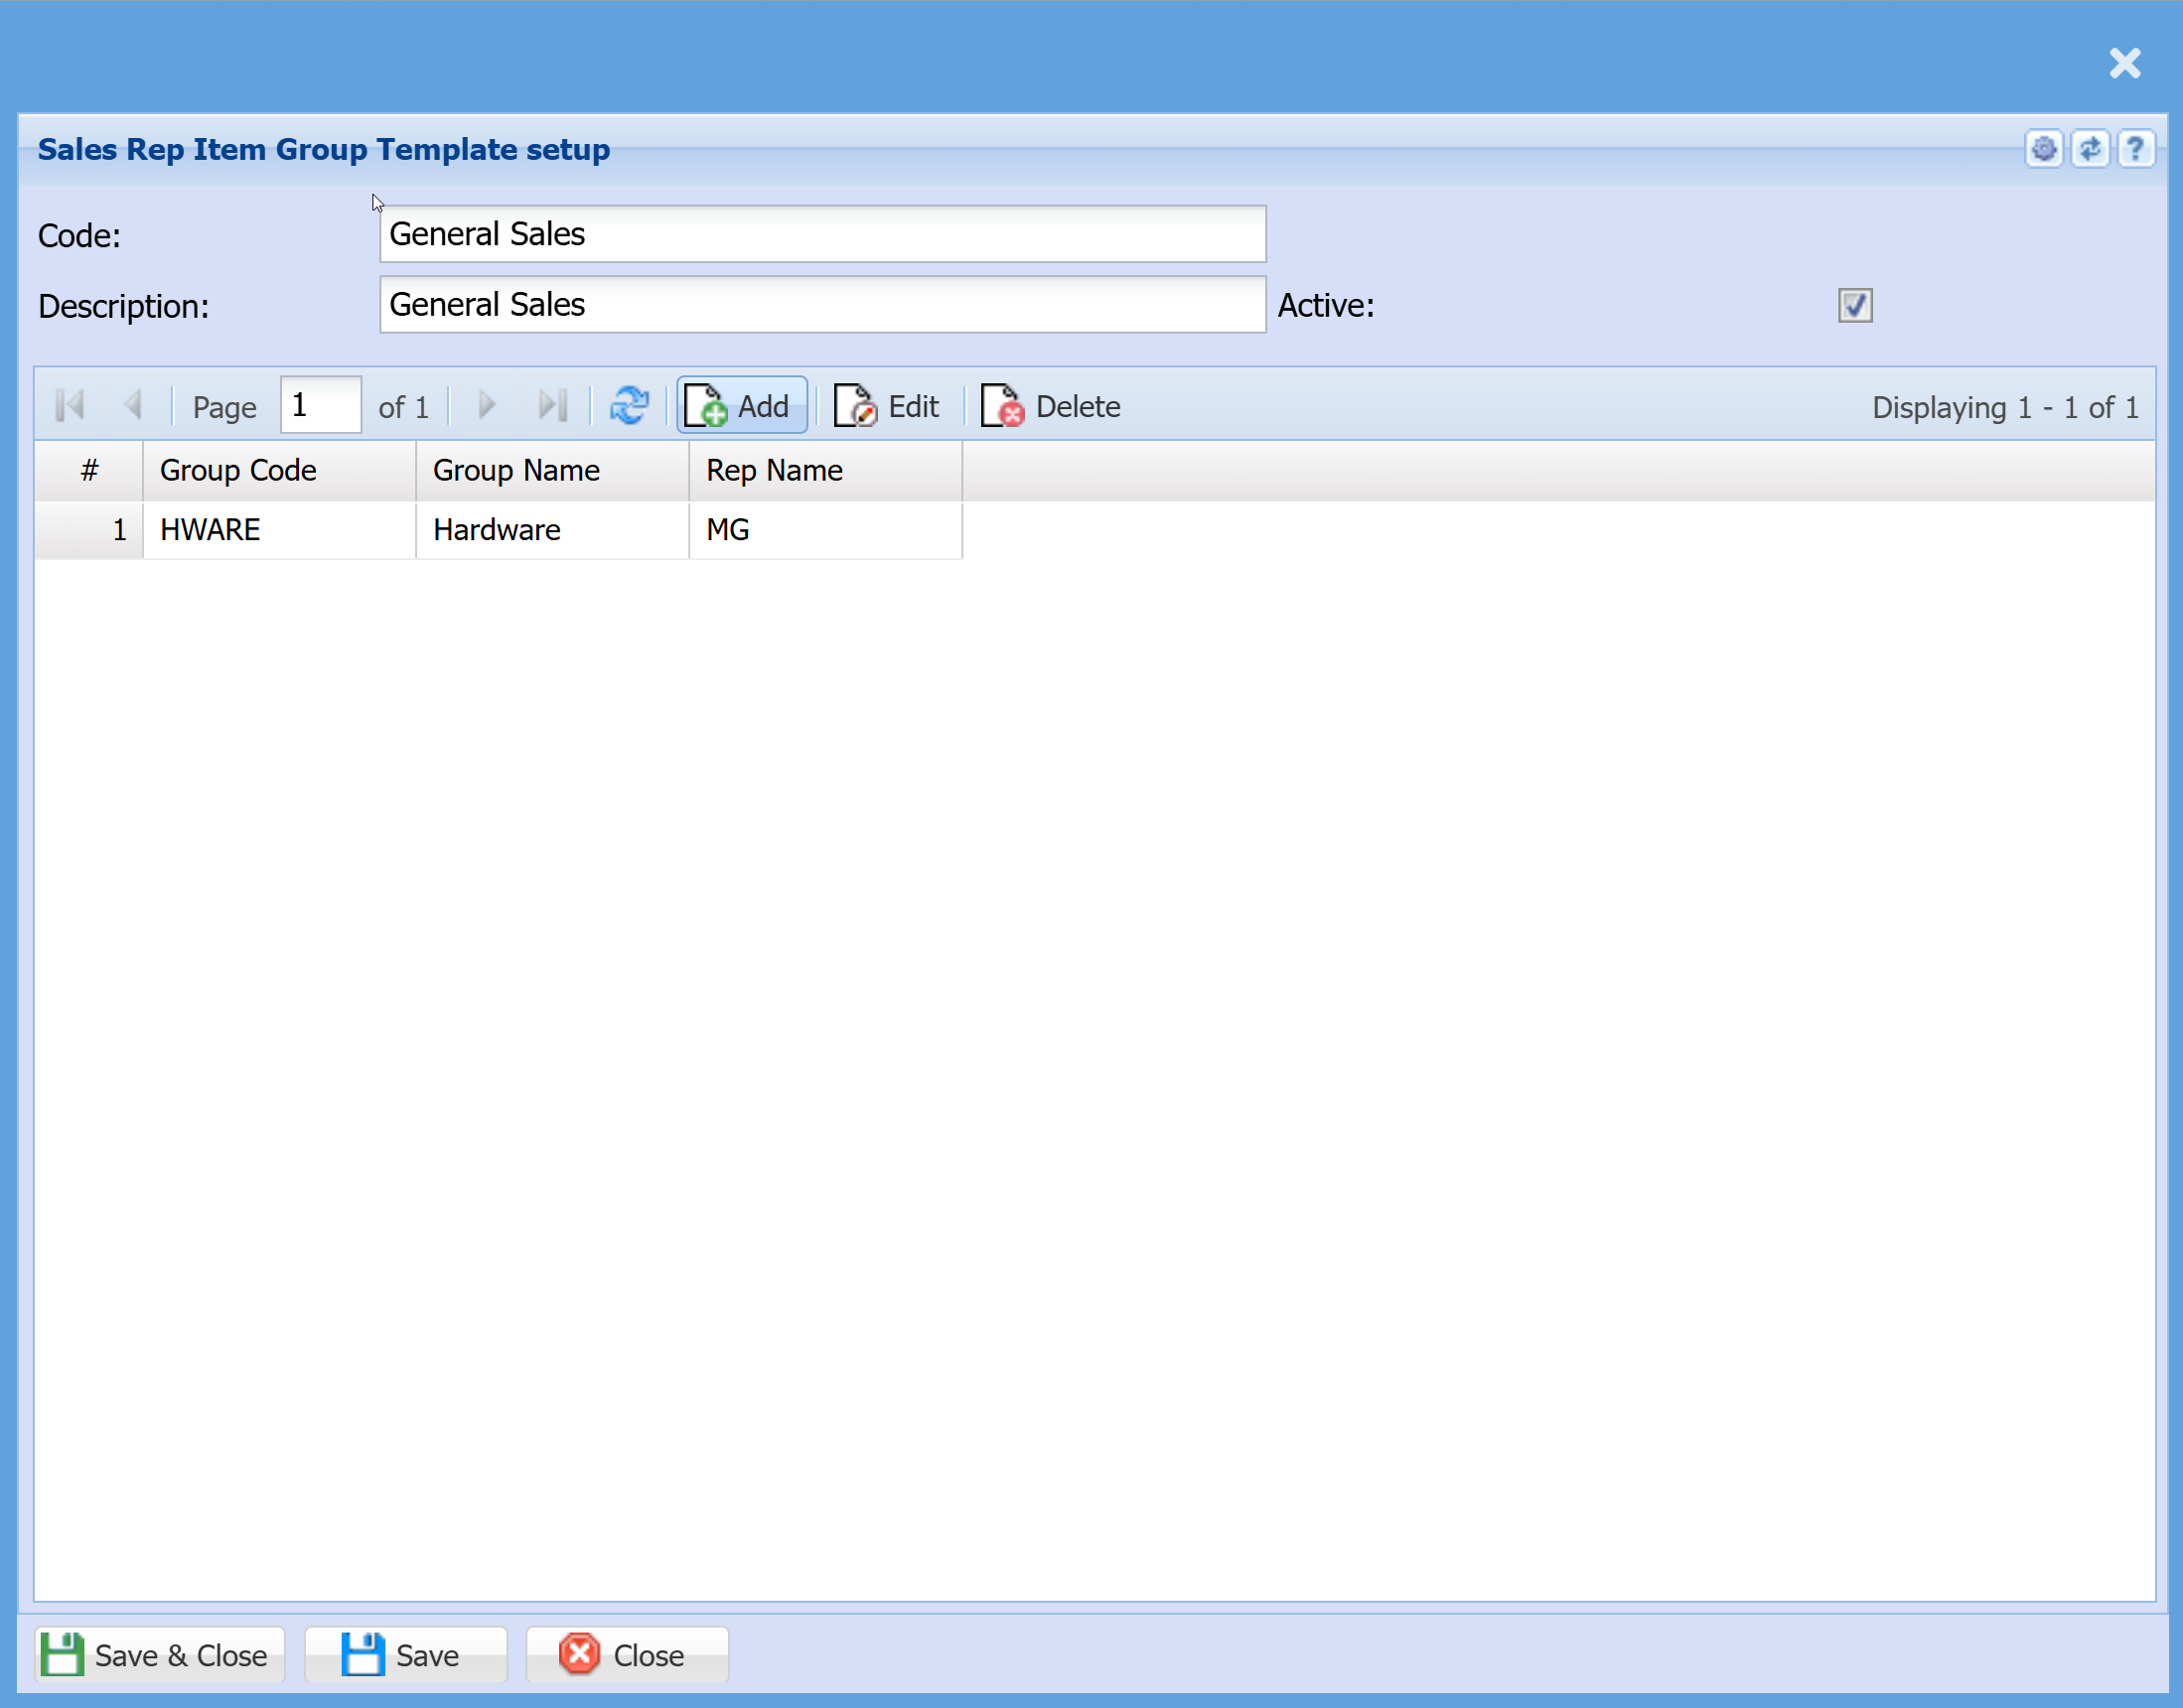The image size is (2183, 1708).
Task: Go to next page arrow
Action: click(487, 406)
